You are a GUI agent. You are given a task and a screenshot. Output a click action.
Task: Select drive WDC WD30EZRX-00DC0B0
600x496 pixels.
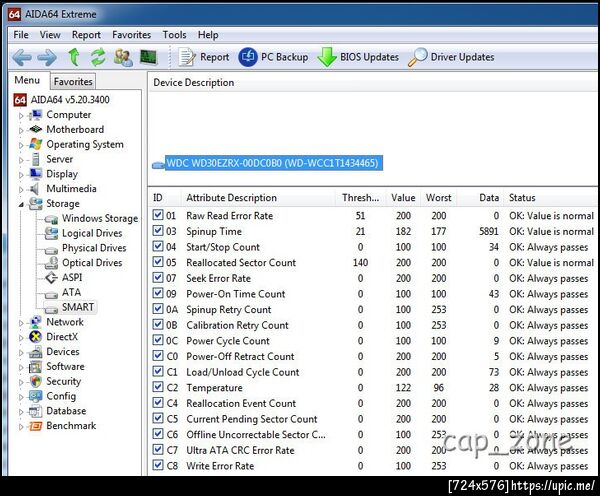[x=273, y=163]
